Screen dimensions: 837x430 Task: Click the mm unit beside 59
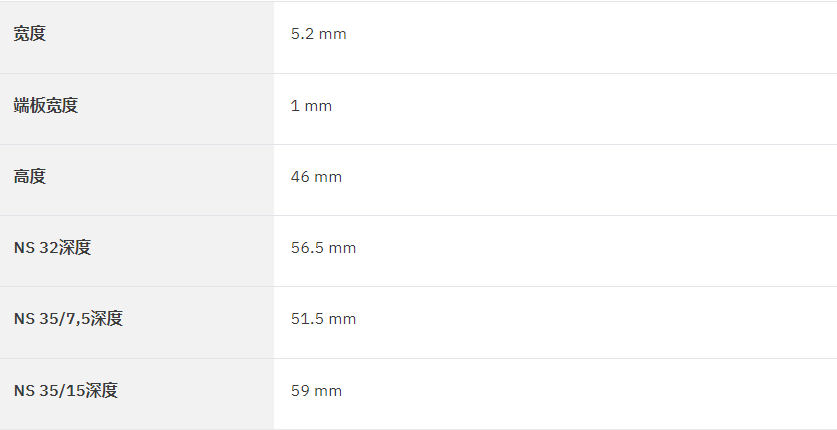328,391
